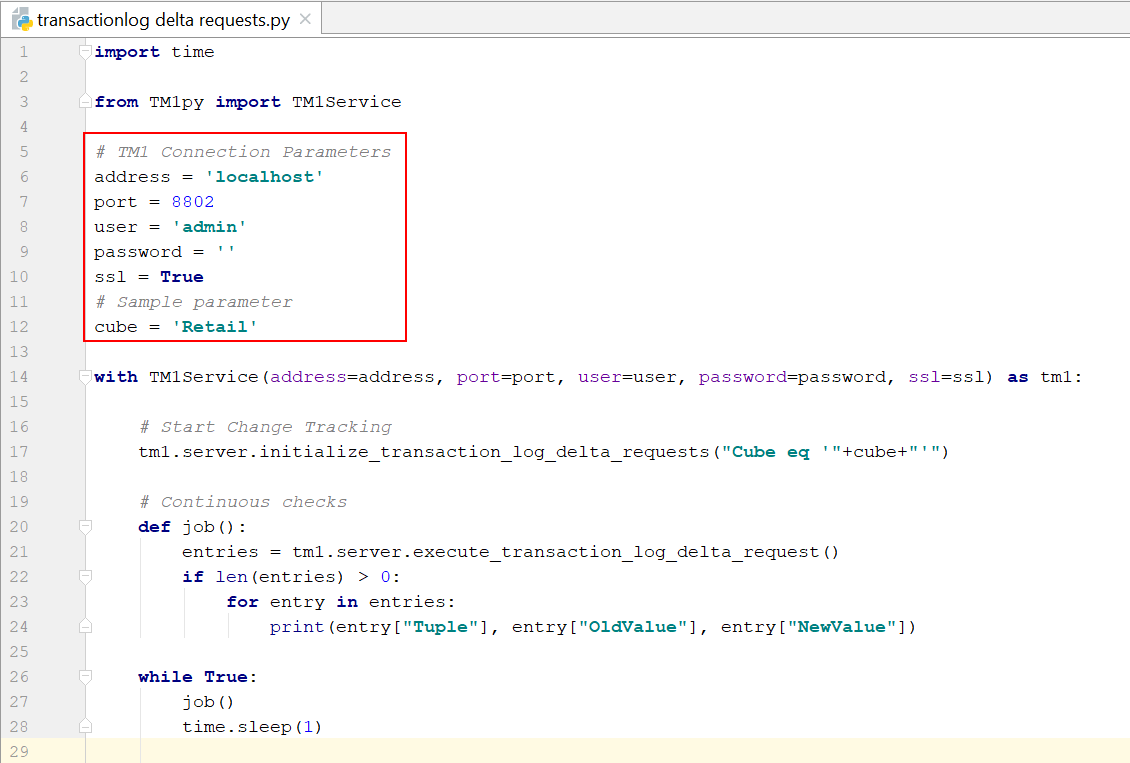The image size is (1130, 763).
Task: Collapse the with TM1Service block on line 14
Action: (x=85, y=377)
